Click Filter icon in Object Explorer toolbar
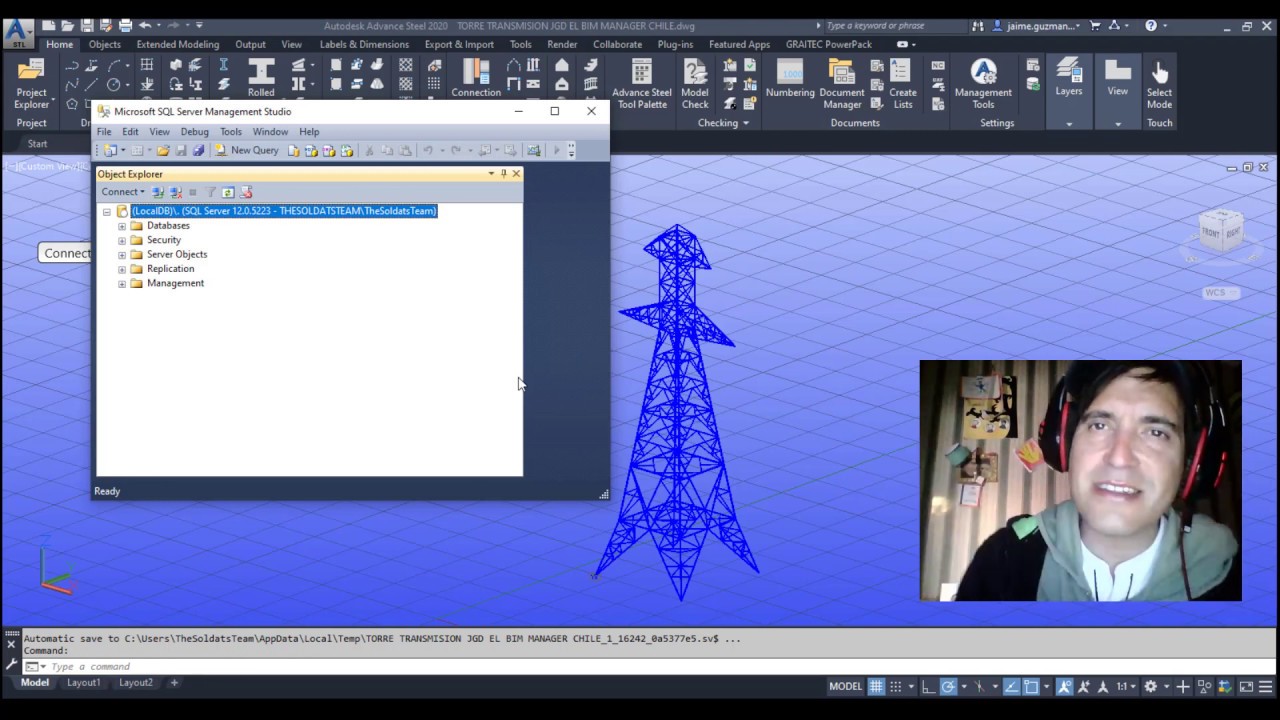The height and width of the screenshot is (720, 1280). 211,192
